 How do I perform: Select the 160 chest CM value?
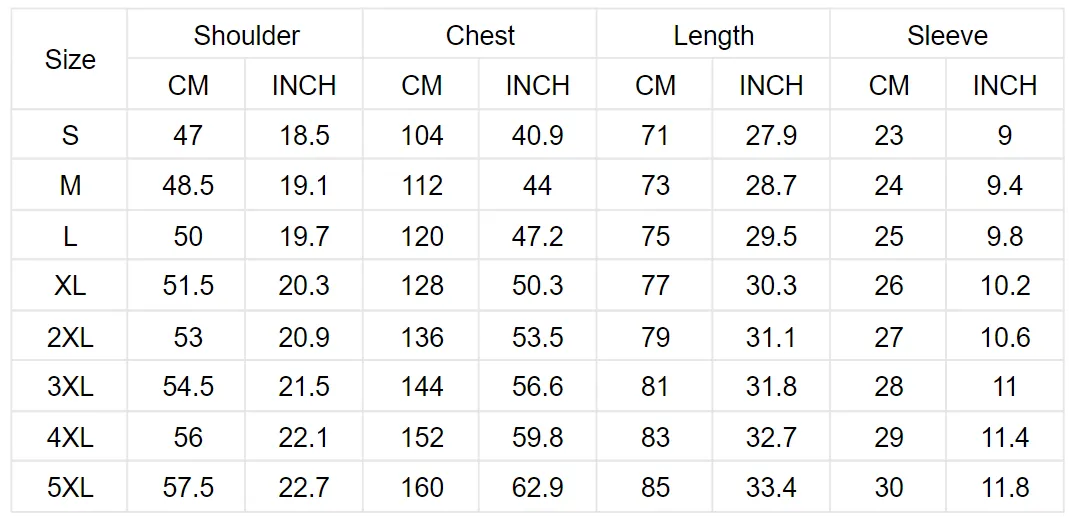point(422,487)
